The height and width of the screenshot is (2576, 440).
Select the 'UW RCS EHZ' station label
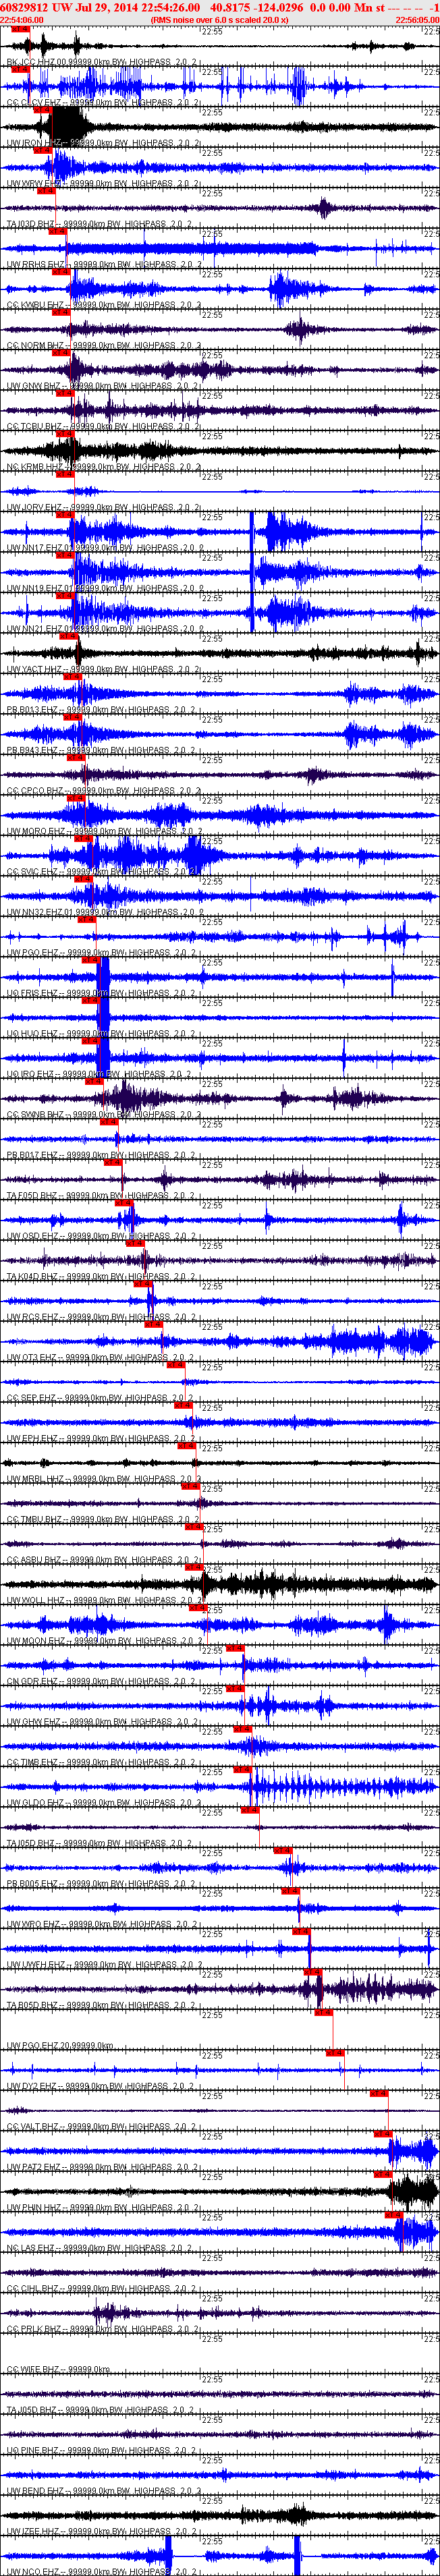32,1317
